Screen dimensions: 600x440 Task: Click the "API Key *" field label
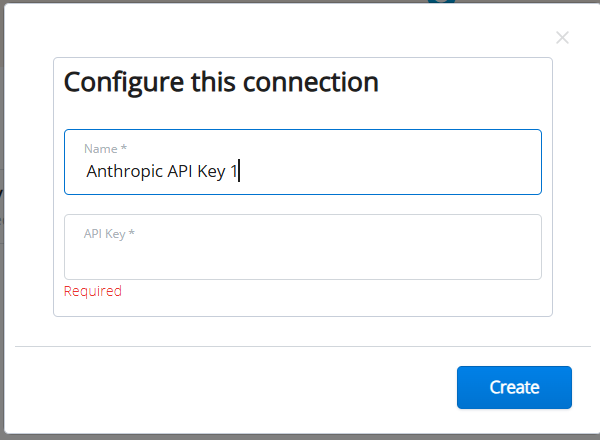109,233
